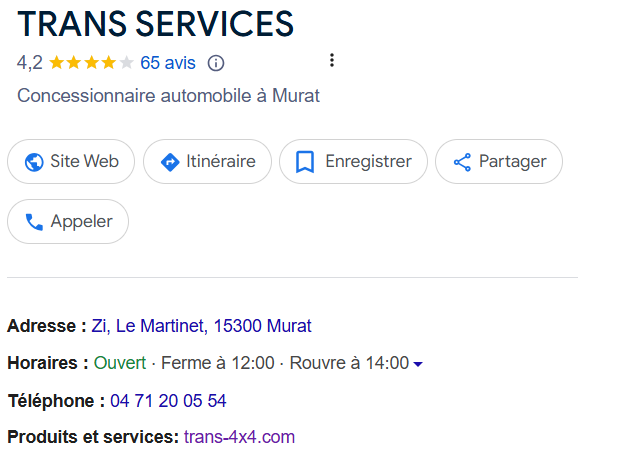Open the three-dot more options menu

332,60
